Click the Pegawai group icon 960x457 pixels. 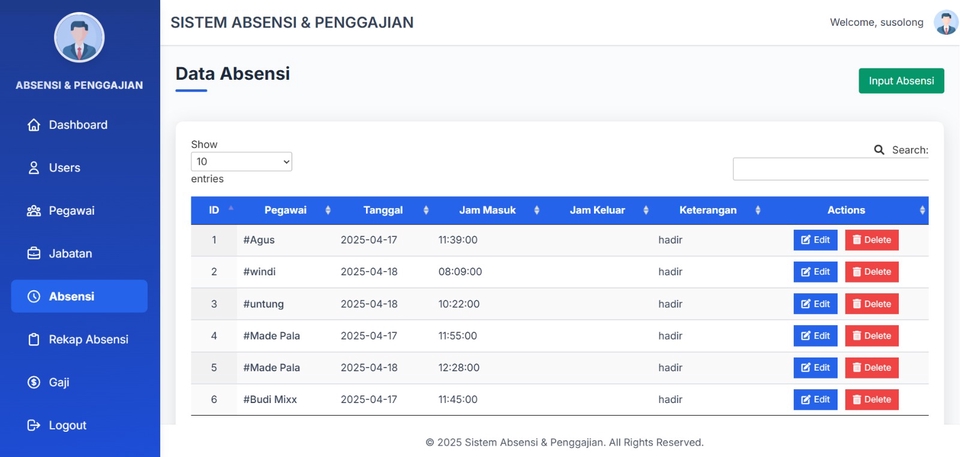click(x=34, y=211)
